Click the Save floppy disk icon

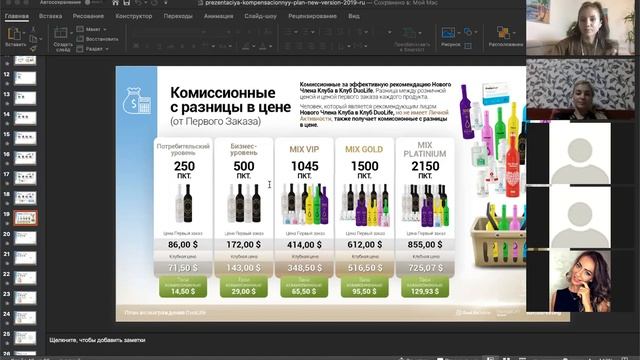pyautogui.click(x=127, y=3)
